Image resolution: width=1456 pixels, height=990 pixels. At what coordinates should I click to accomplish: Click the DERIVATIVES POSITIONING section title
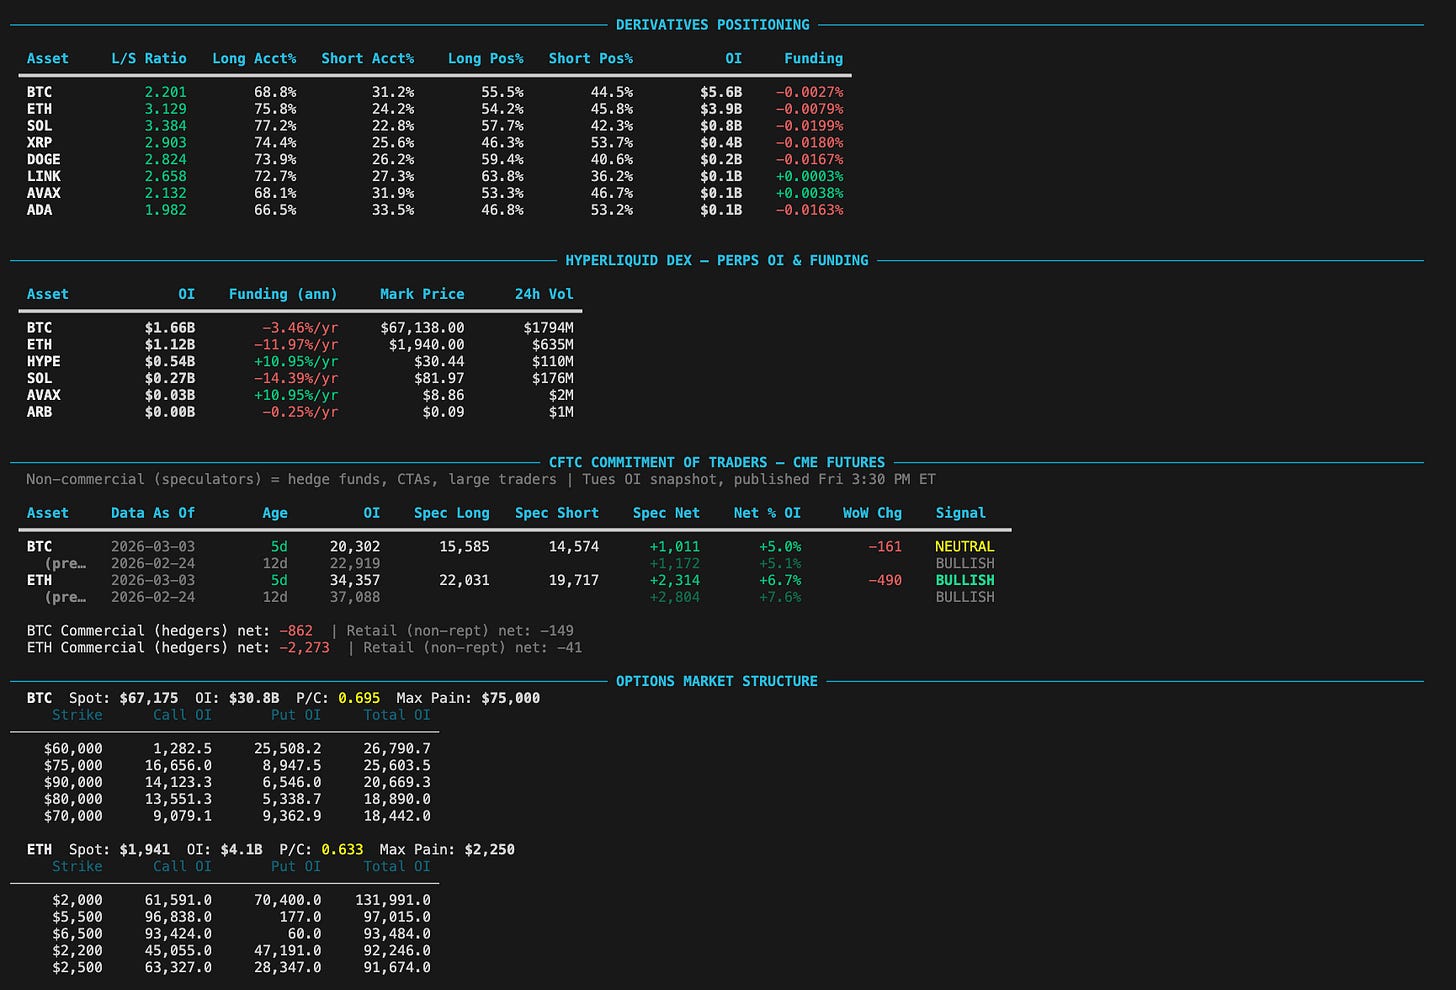tap(712, 24)
